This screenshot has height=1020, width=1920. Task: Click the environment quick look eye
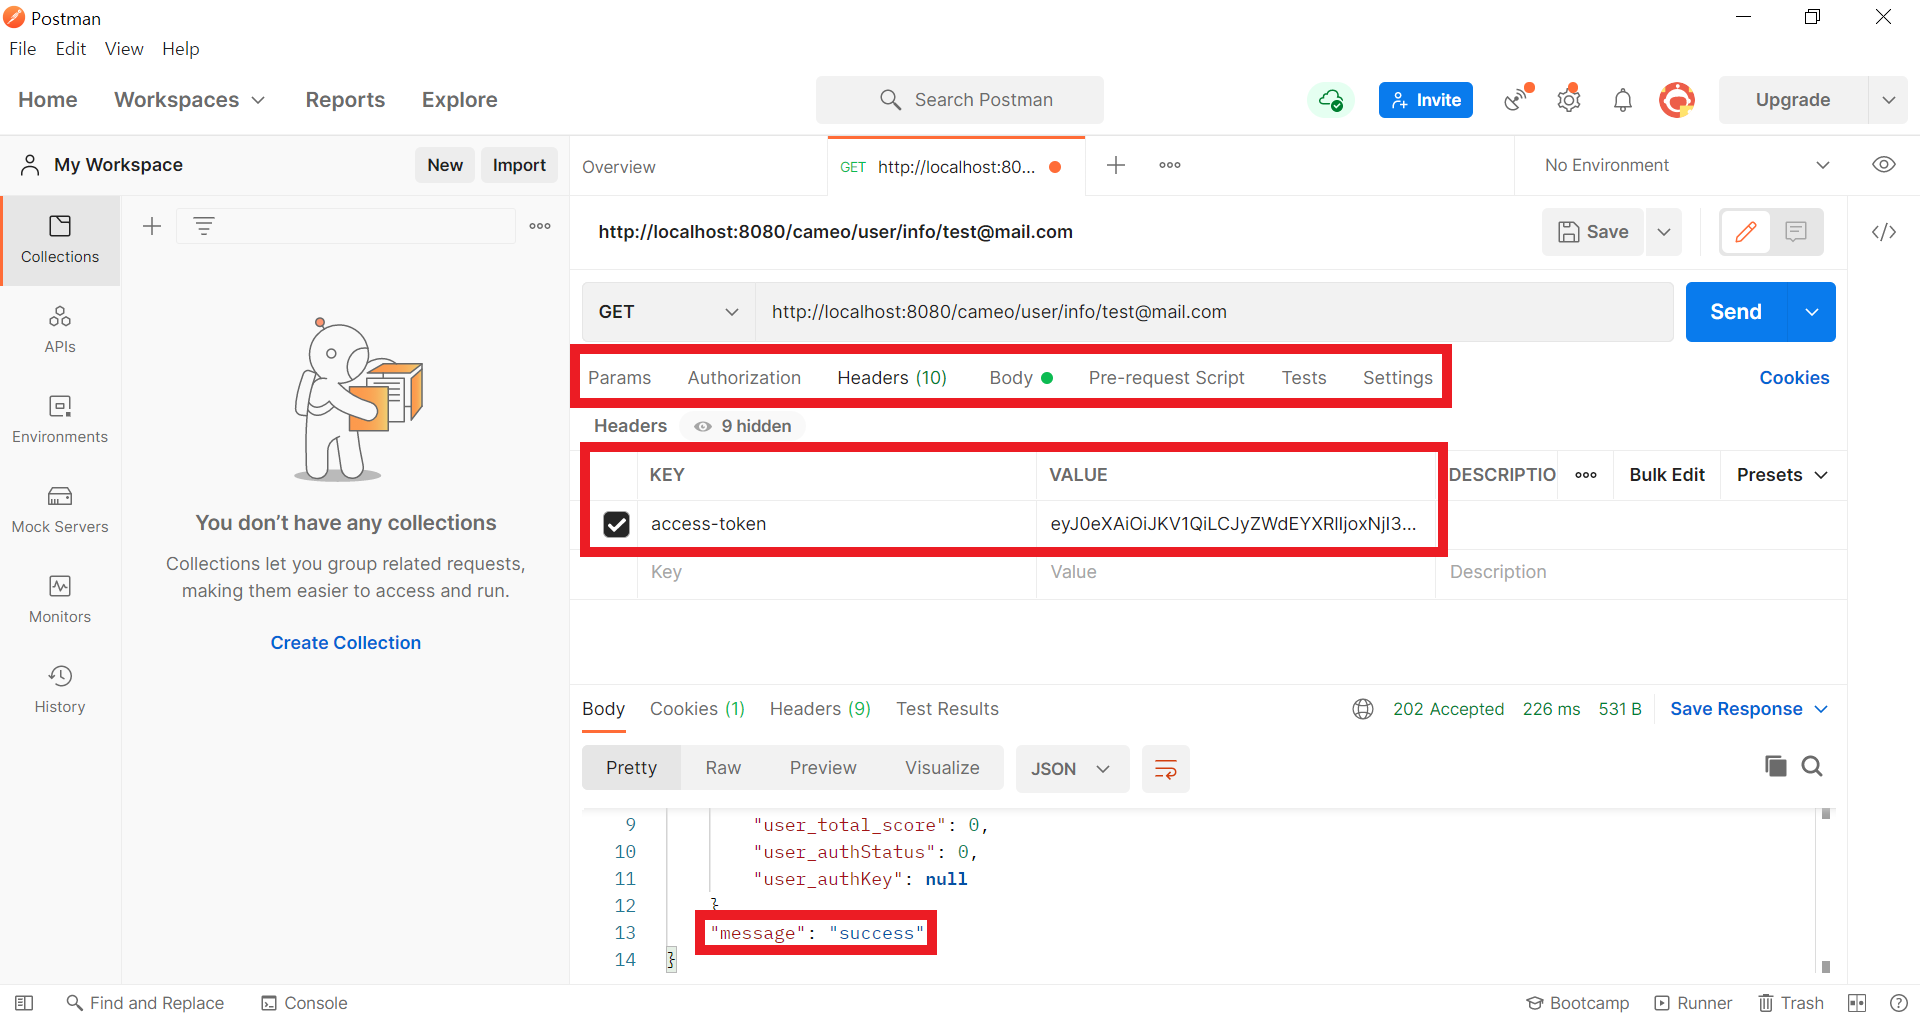coord(1884,165)
